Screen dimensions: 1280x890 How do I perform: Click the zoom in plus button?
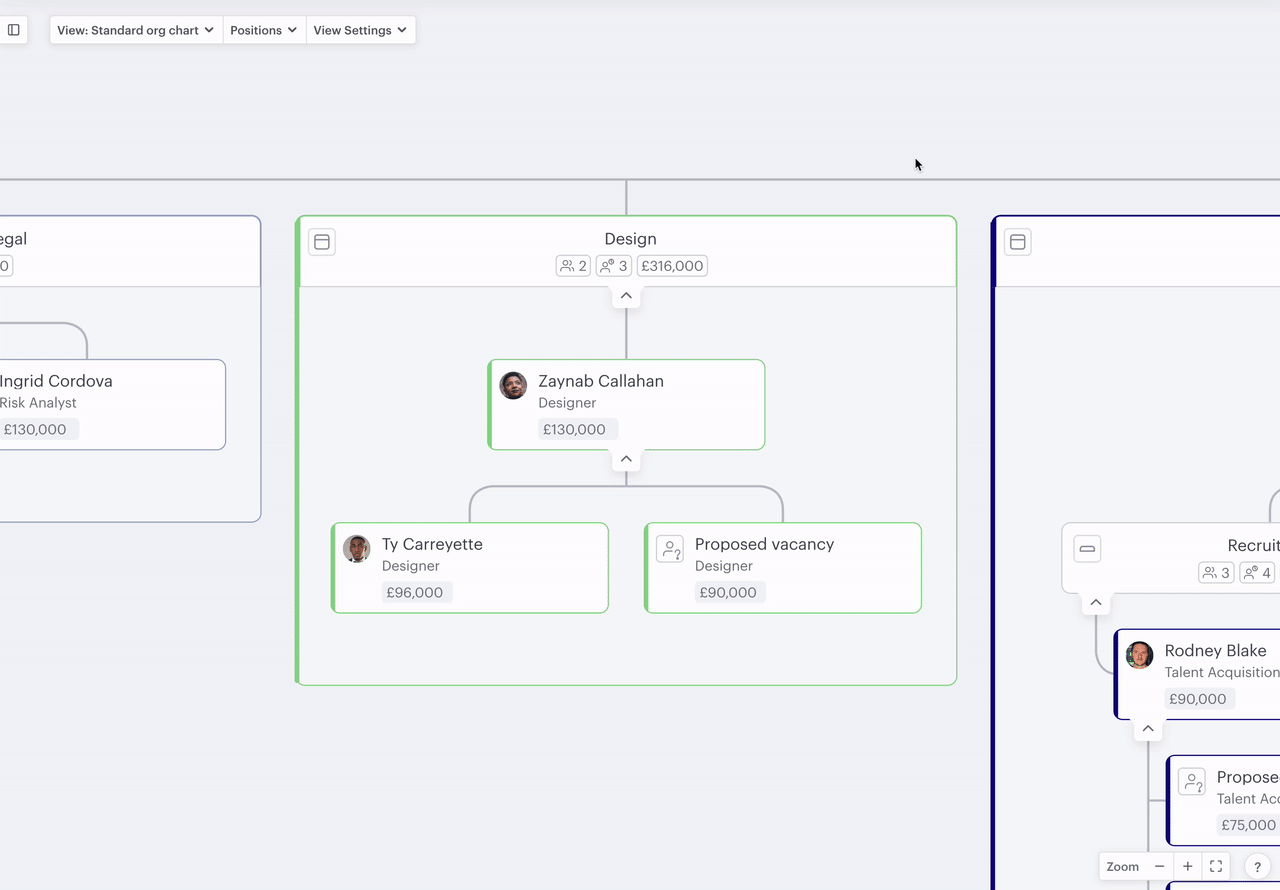click(1188, 867)
